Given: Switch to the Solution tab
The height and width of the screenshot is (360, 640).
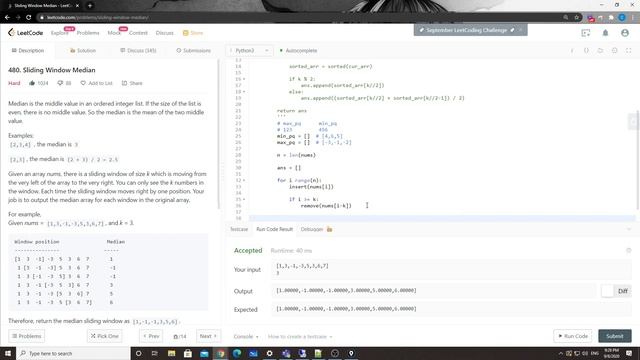Looking at the screenshot, I should click(x=83, y=51).
